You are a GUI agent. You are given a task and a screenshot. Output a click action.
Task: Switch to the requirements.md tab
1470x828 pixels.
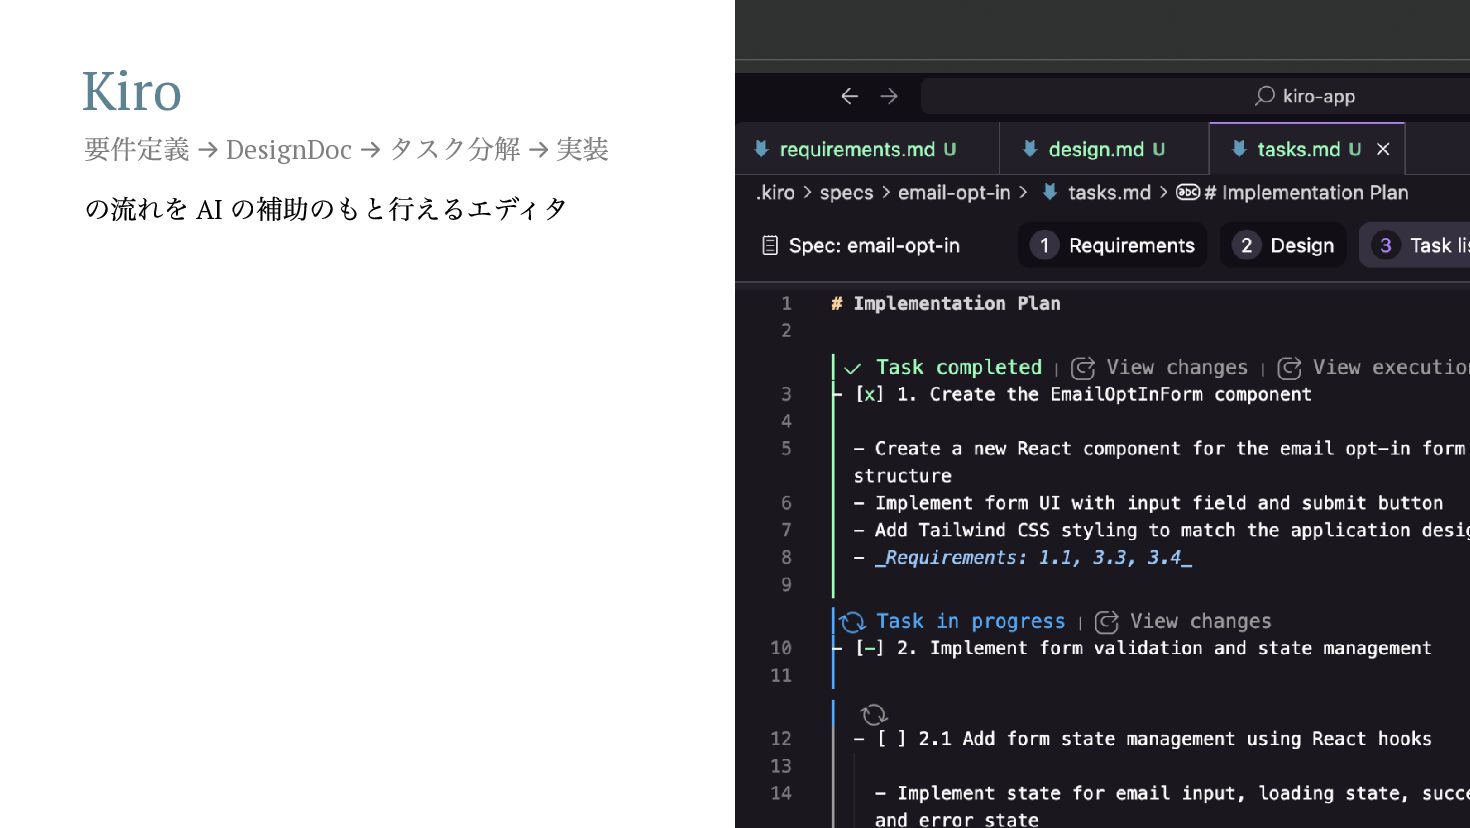tap(867, 149)
